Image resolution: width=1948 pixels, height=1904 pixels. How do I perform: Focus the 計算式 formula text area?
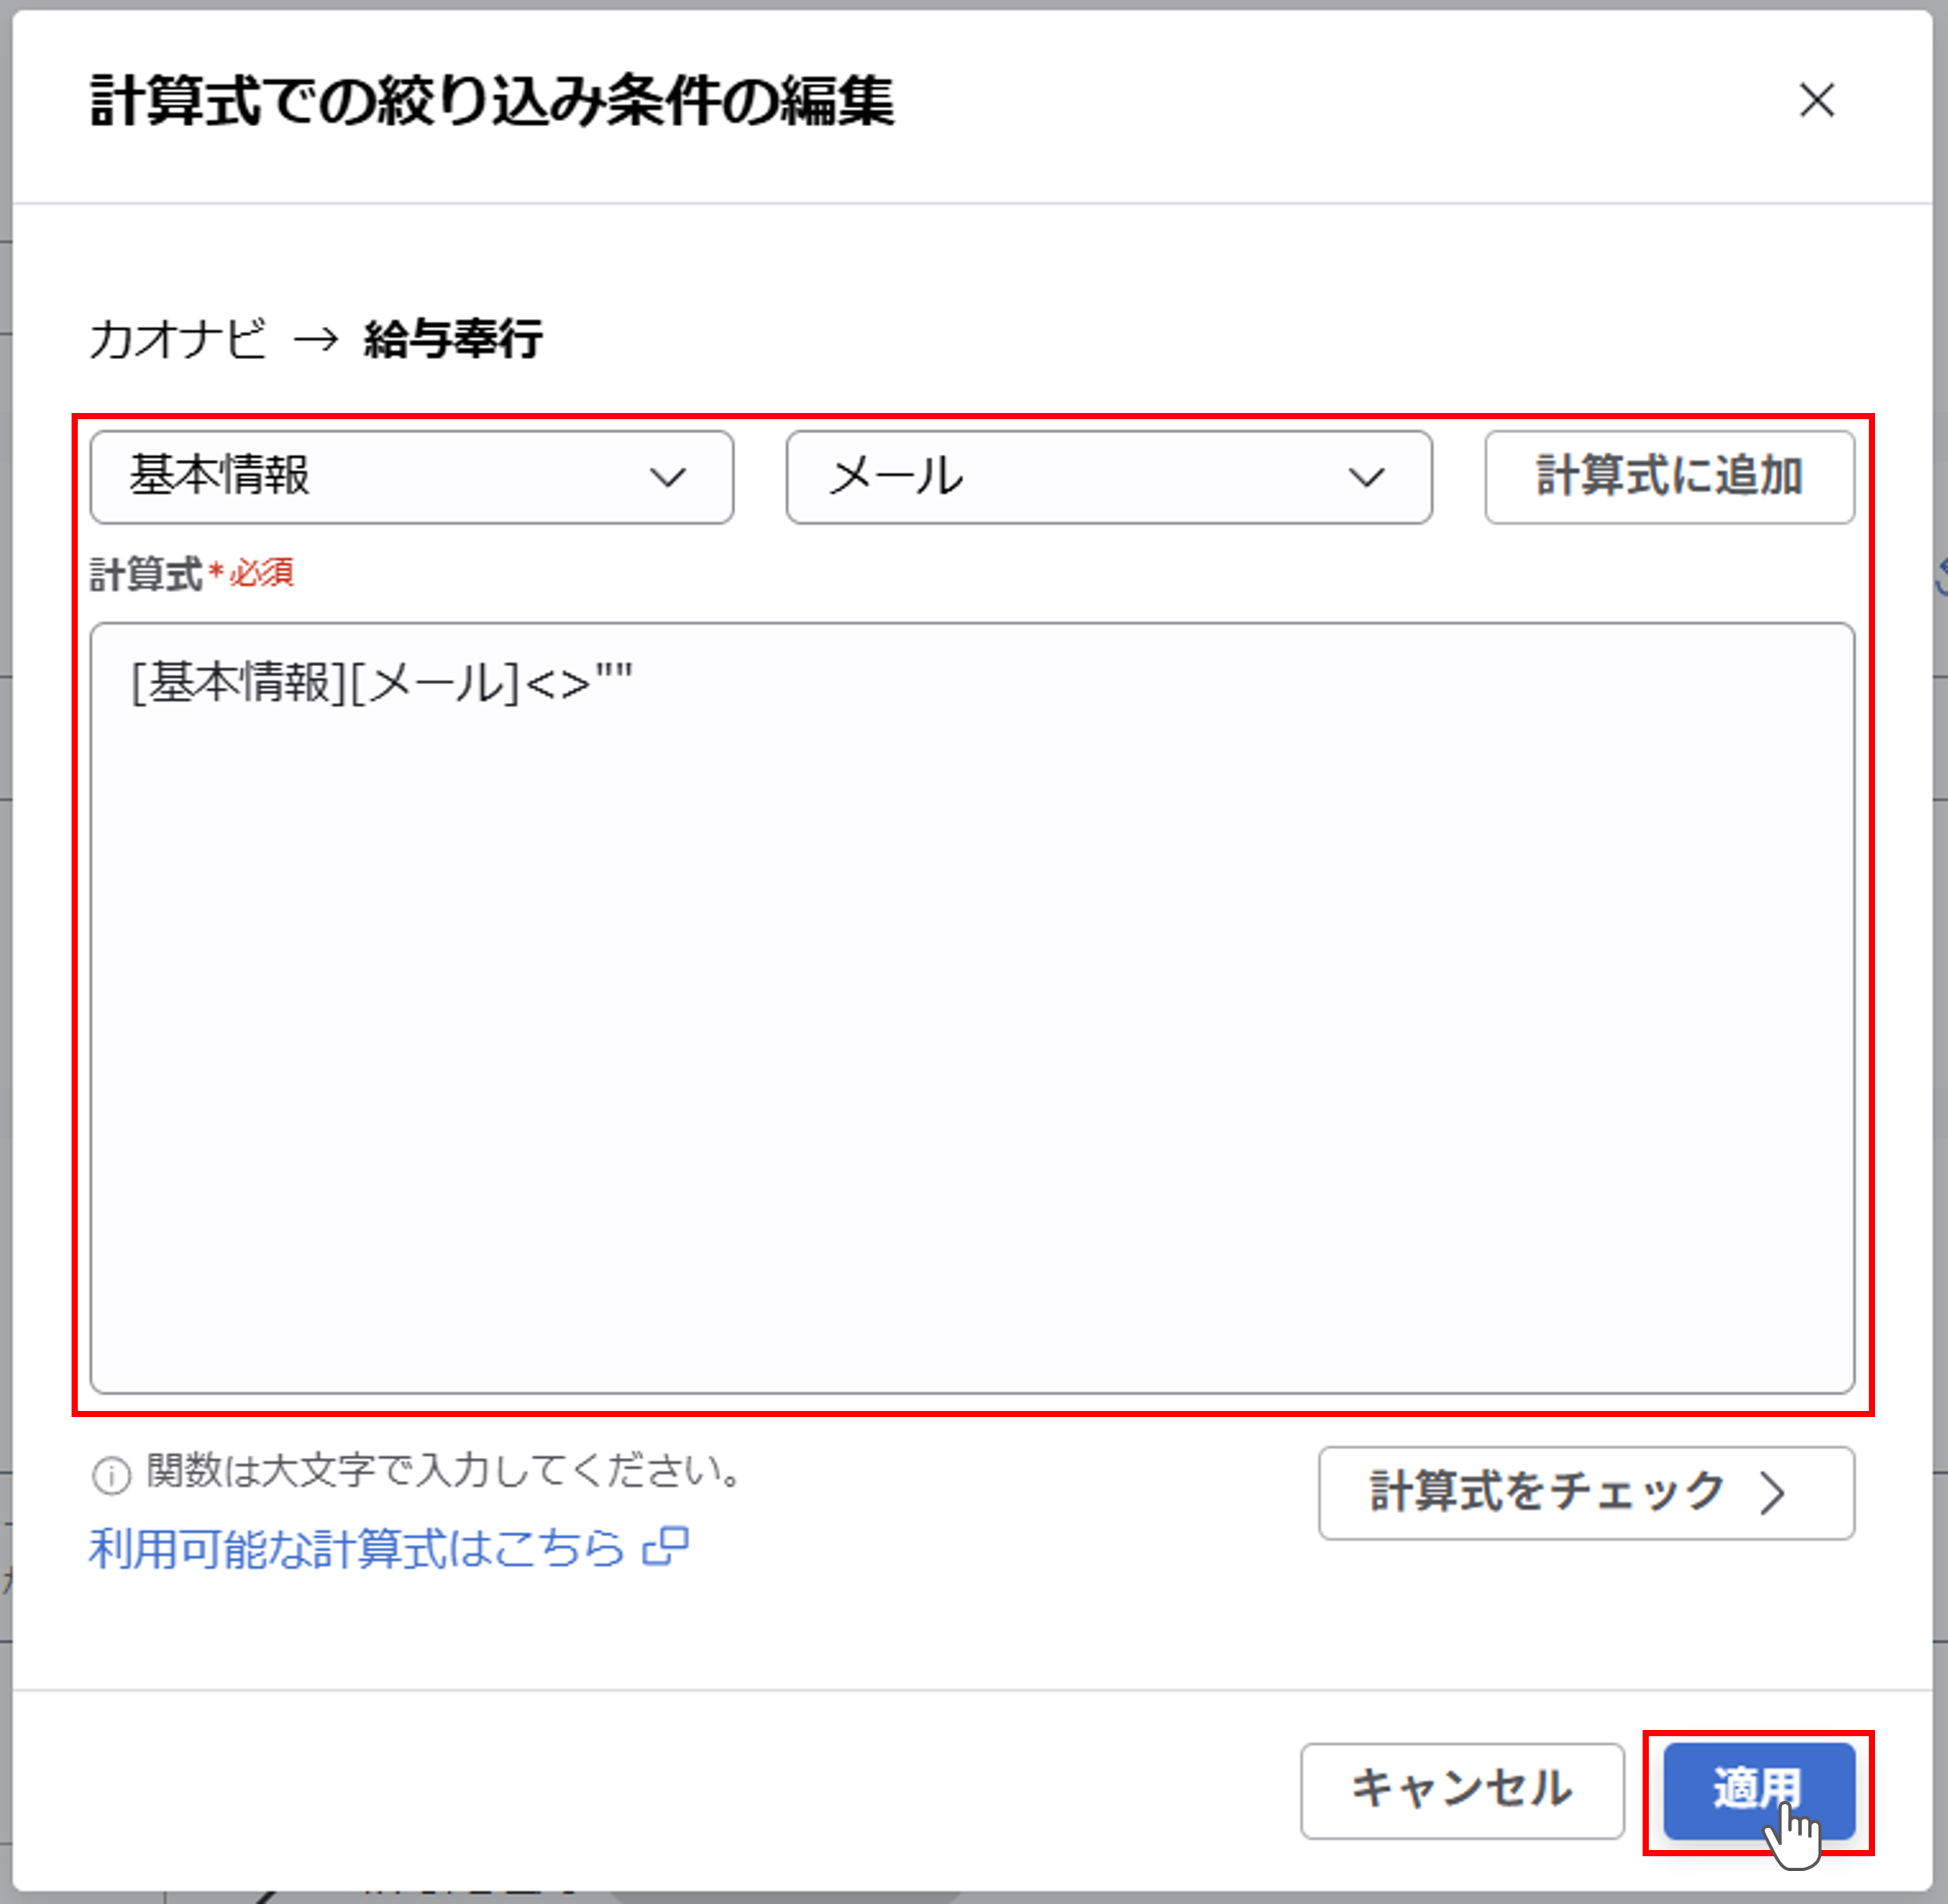point(972,1008)
